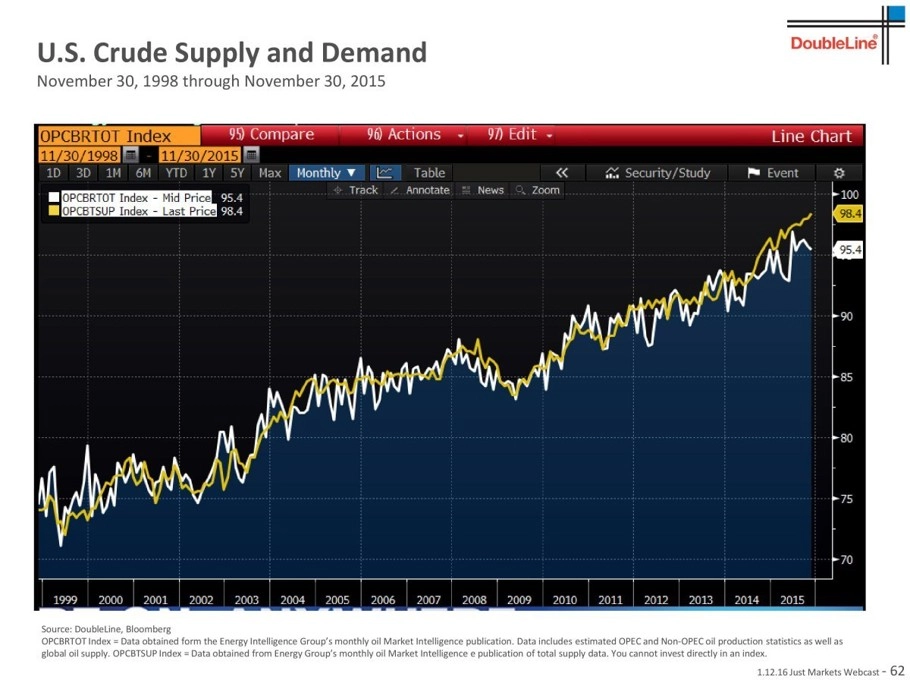Expand the 96) Actions dropdown
Image resolution: width=910 pixels, height=683 pixels.
coord(415,135)
